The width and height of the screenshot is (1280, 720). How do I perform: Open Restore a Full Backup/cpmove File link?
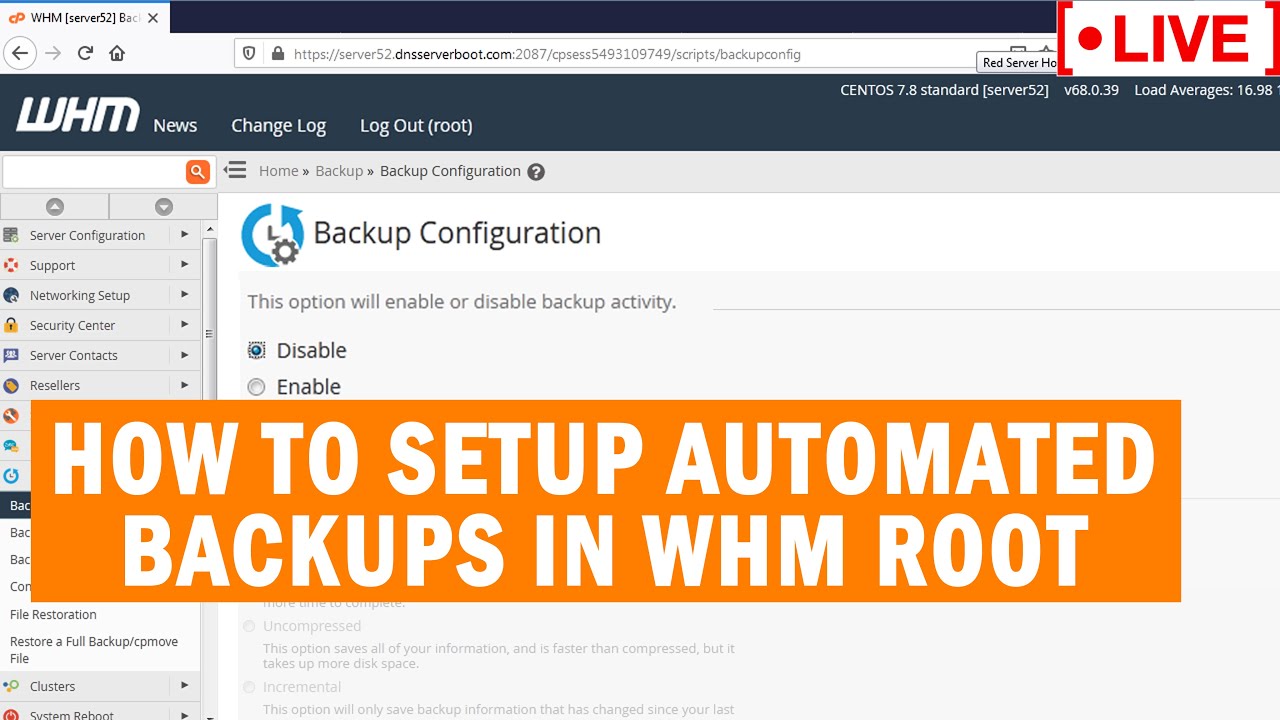point(94,650)
